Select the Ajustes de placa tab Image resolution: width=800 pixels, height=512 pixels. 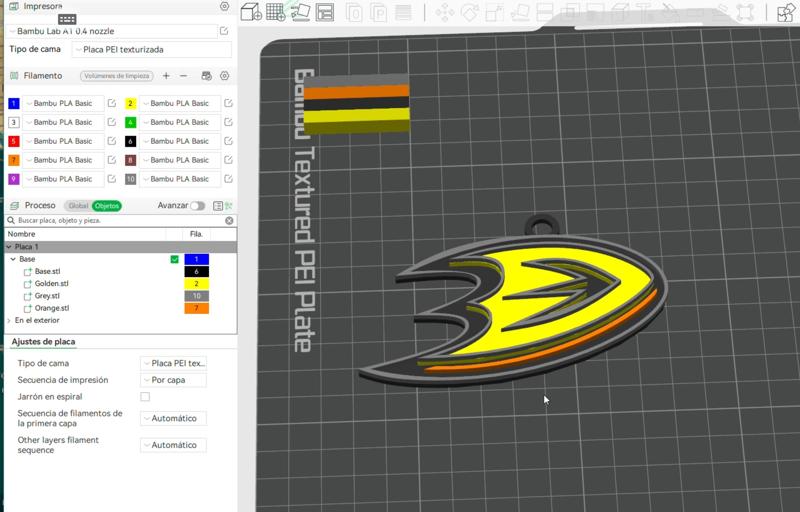43,342
